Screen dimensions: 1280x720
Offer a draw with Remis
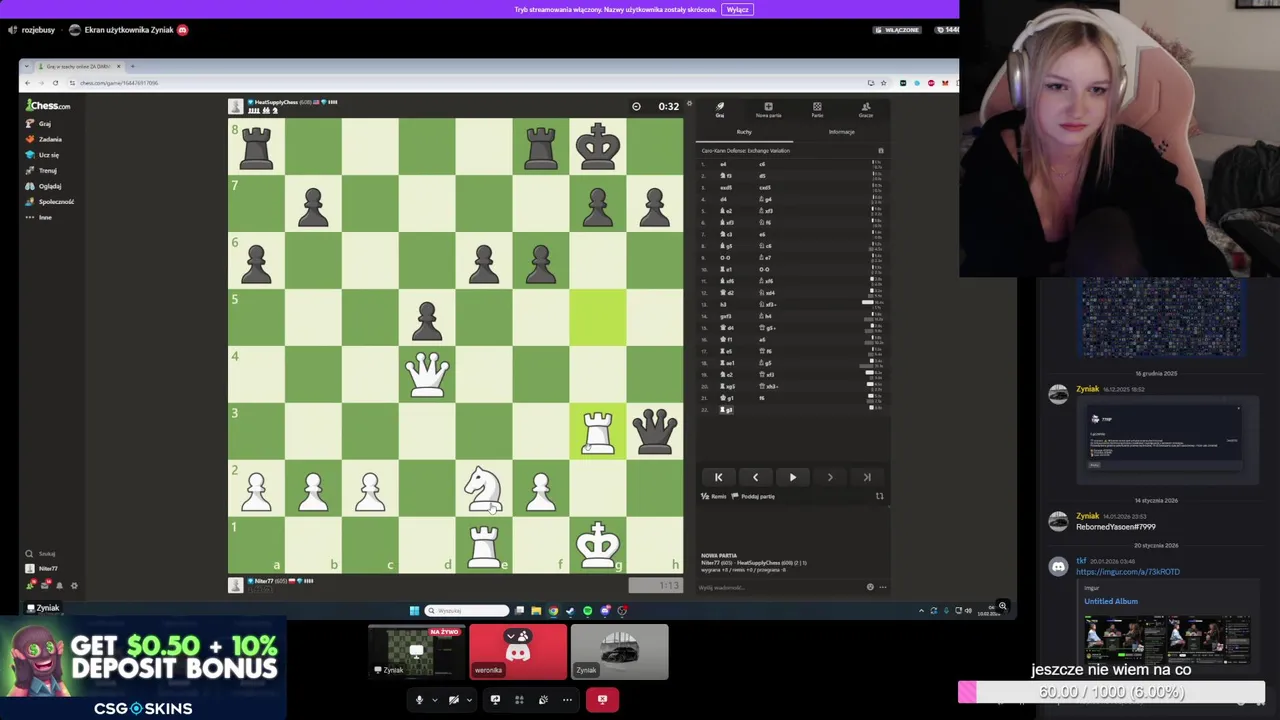coord(713,496)
